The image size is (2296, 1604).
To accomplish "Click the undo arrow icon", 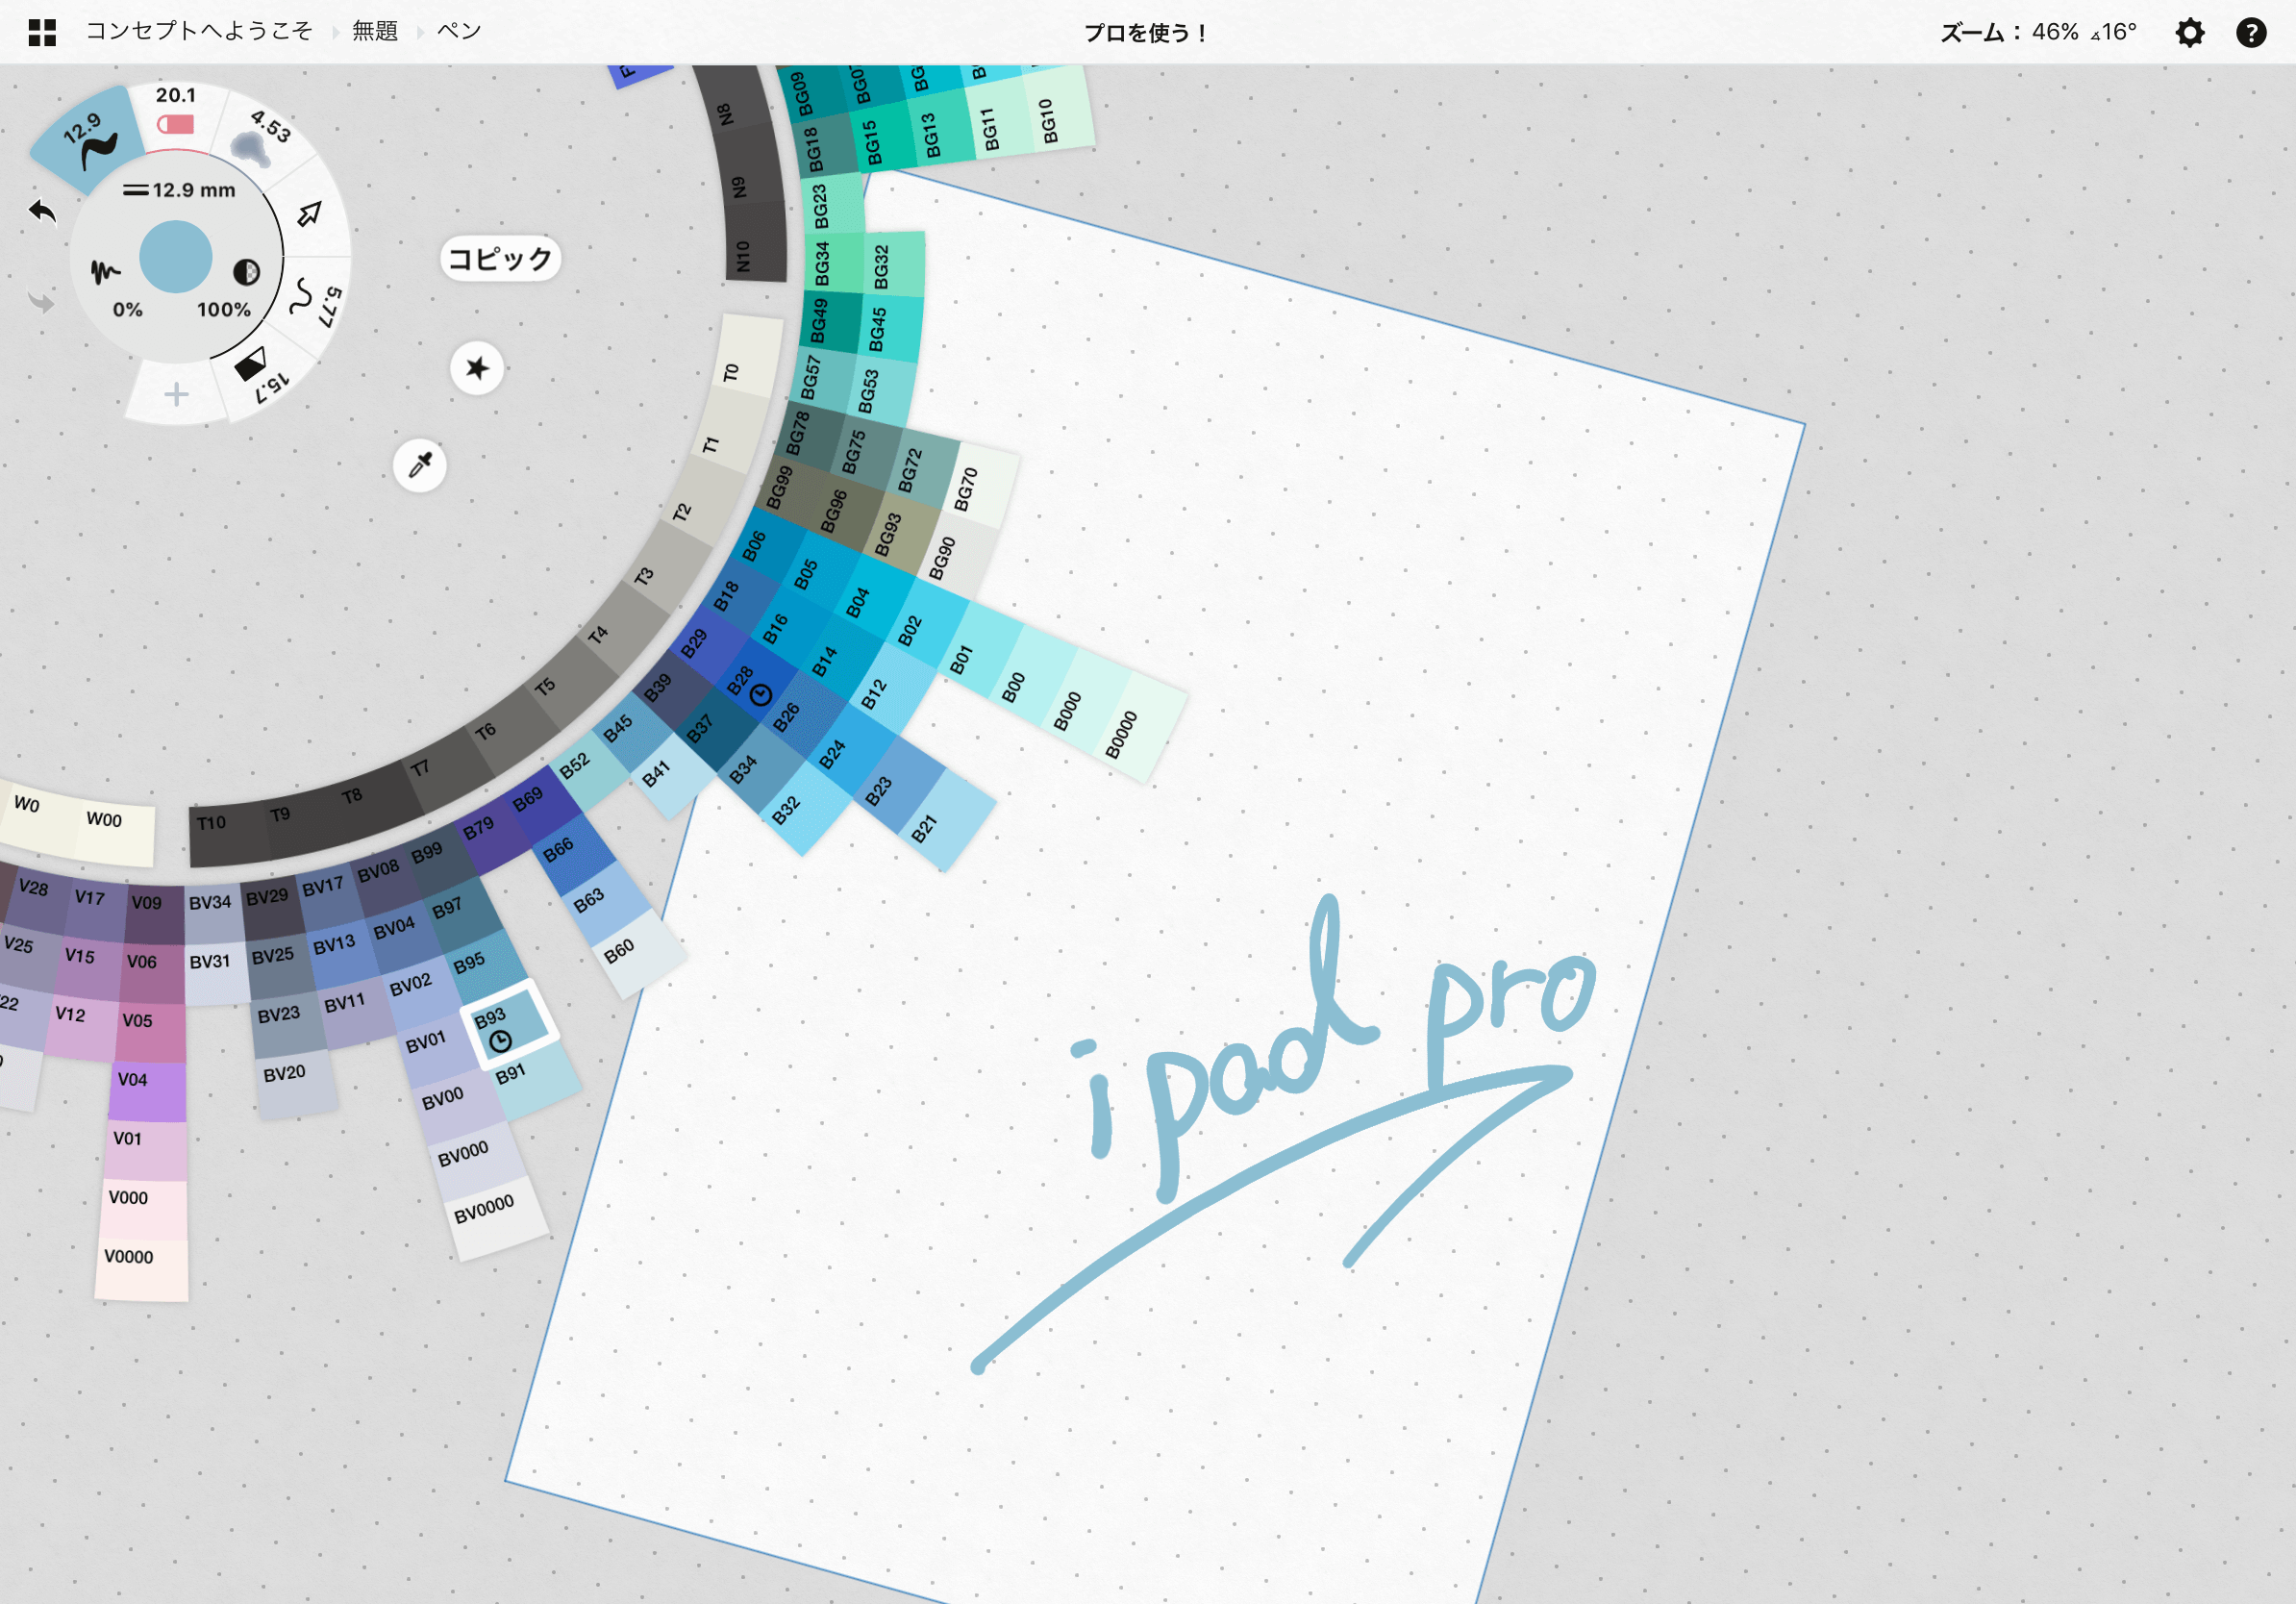I will click(x=42, y=212).
